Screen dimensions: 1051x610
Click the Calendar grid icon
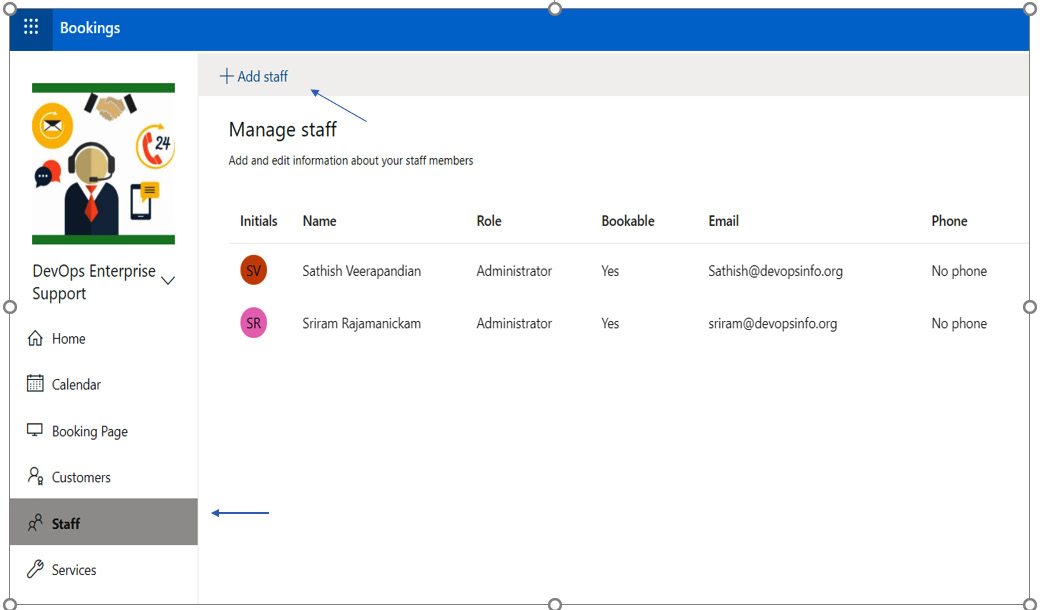(x=35, y=383)
